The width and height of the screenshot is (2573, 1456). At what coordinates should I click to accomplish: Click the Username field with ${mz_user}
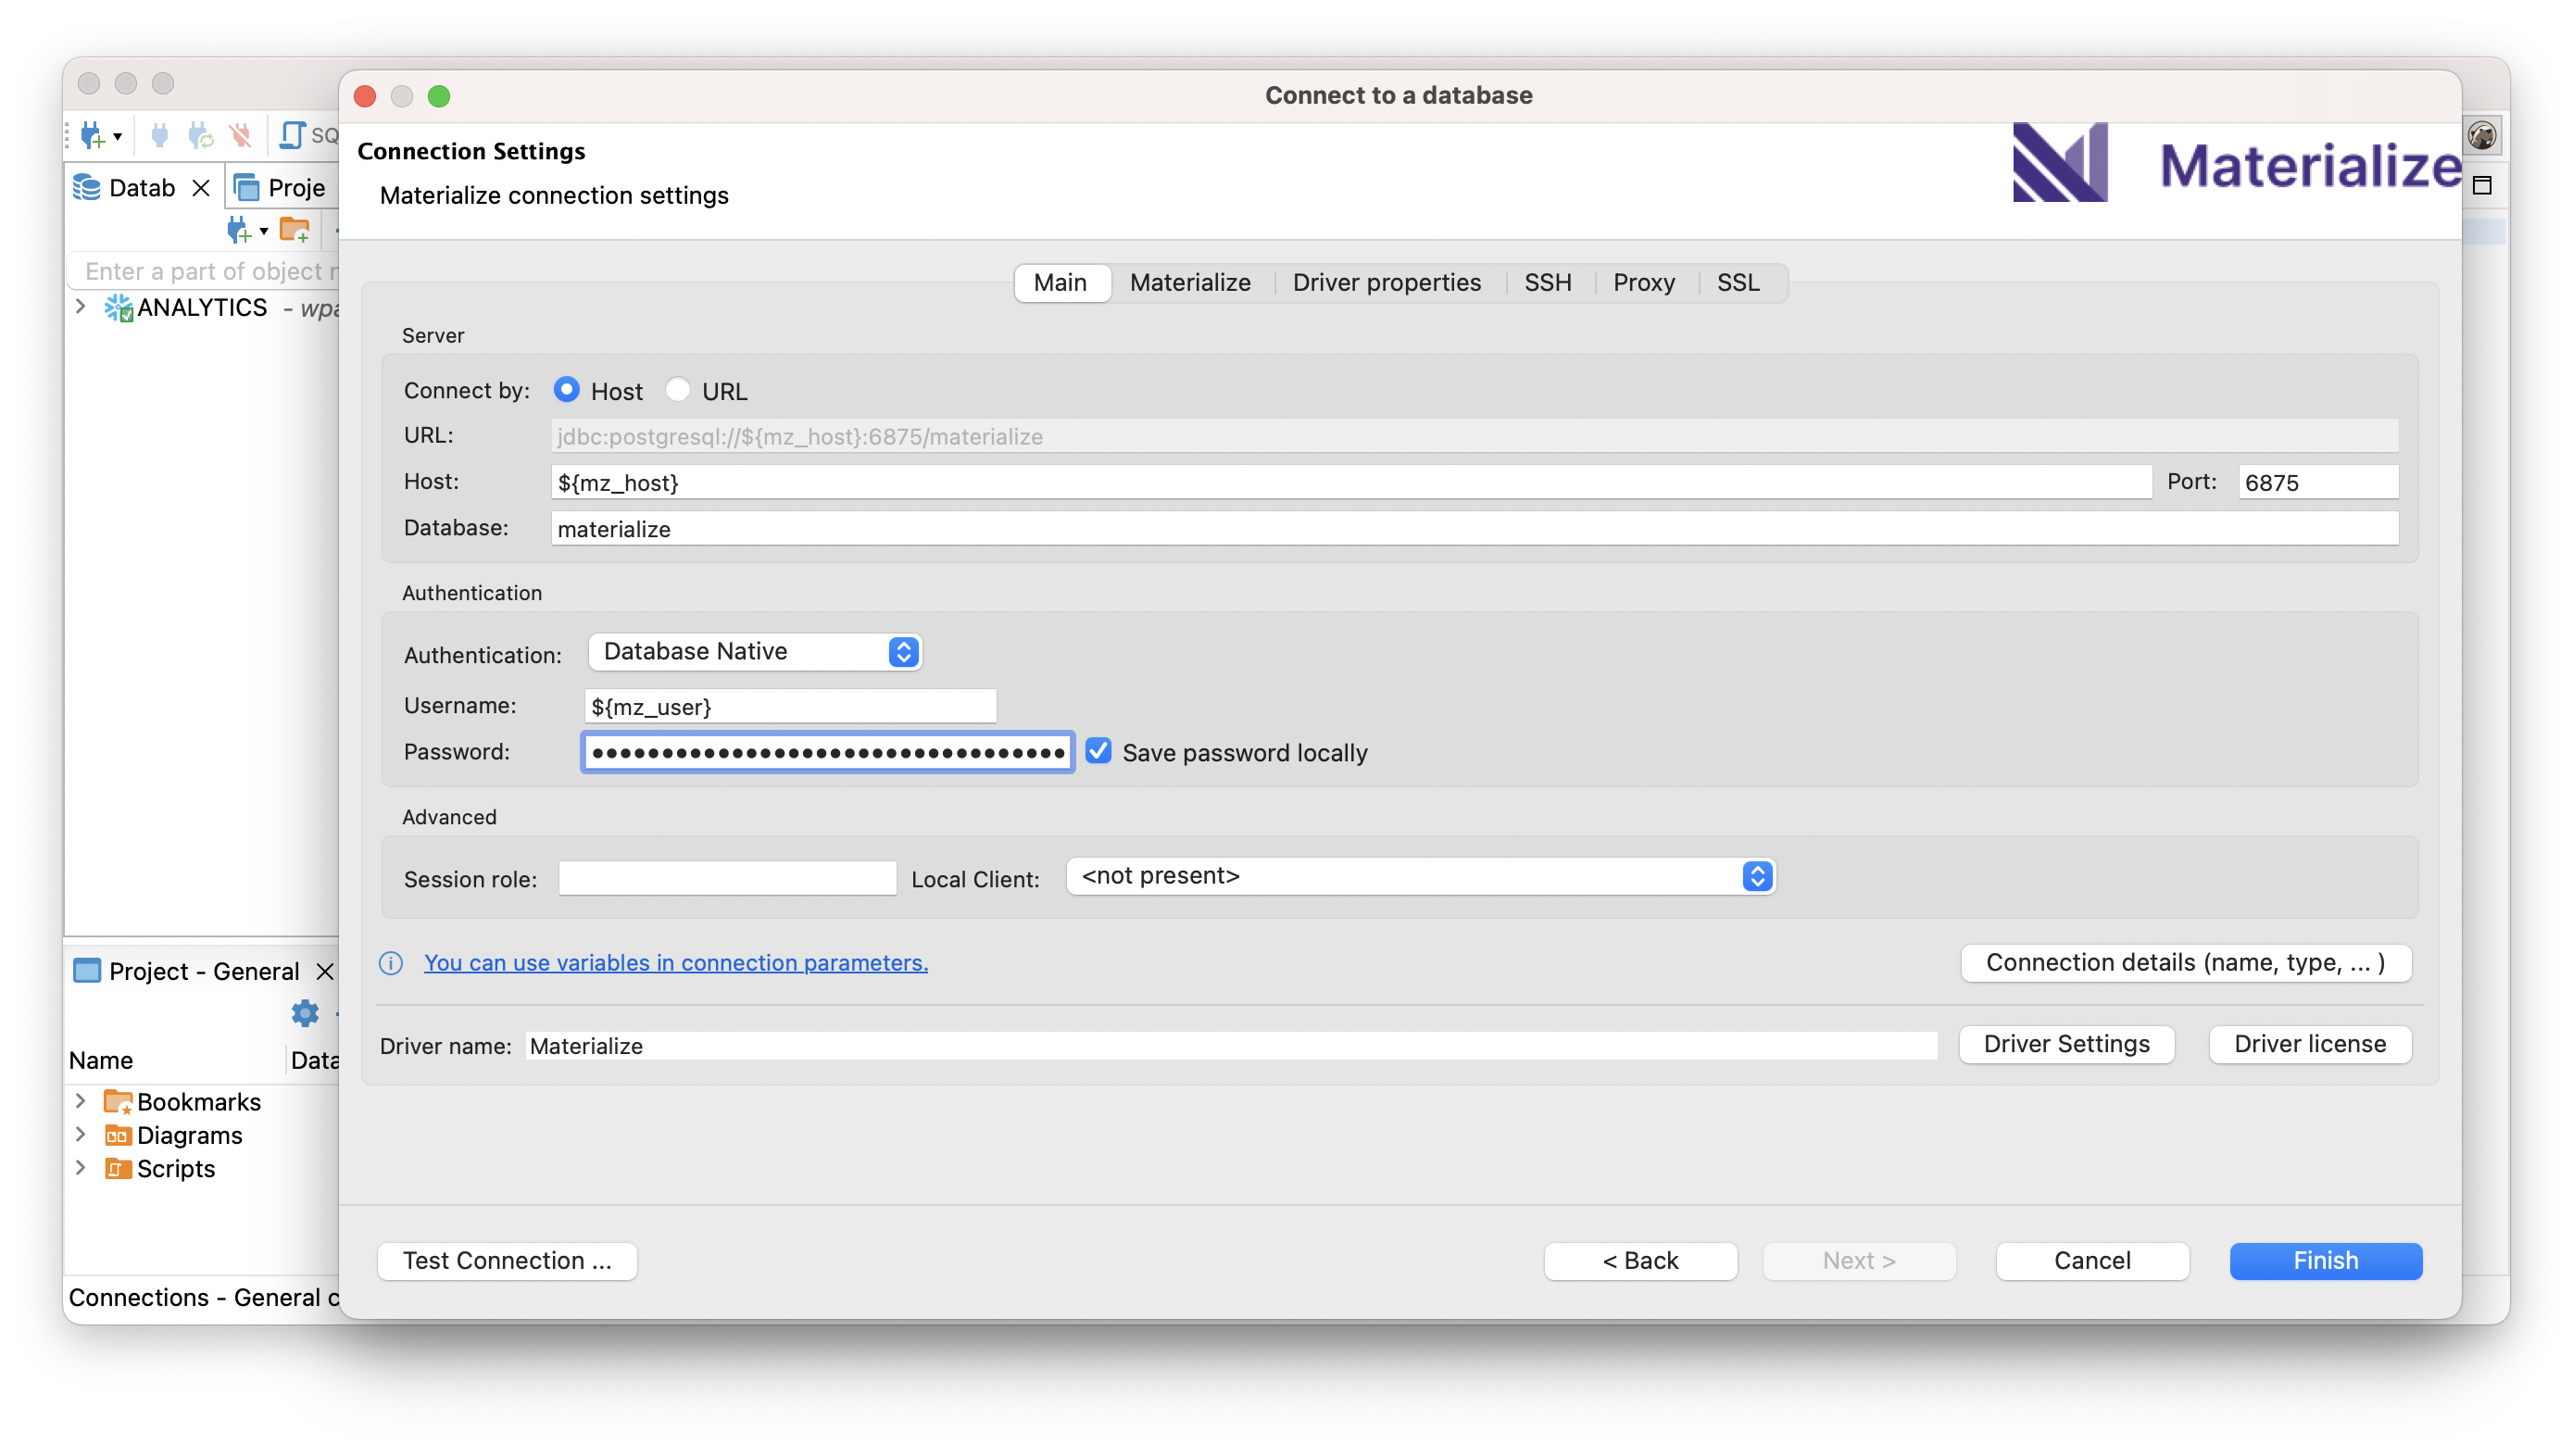tap(790, 706)
